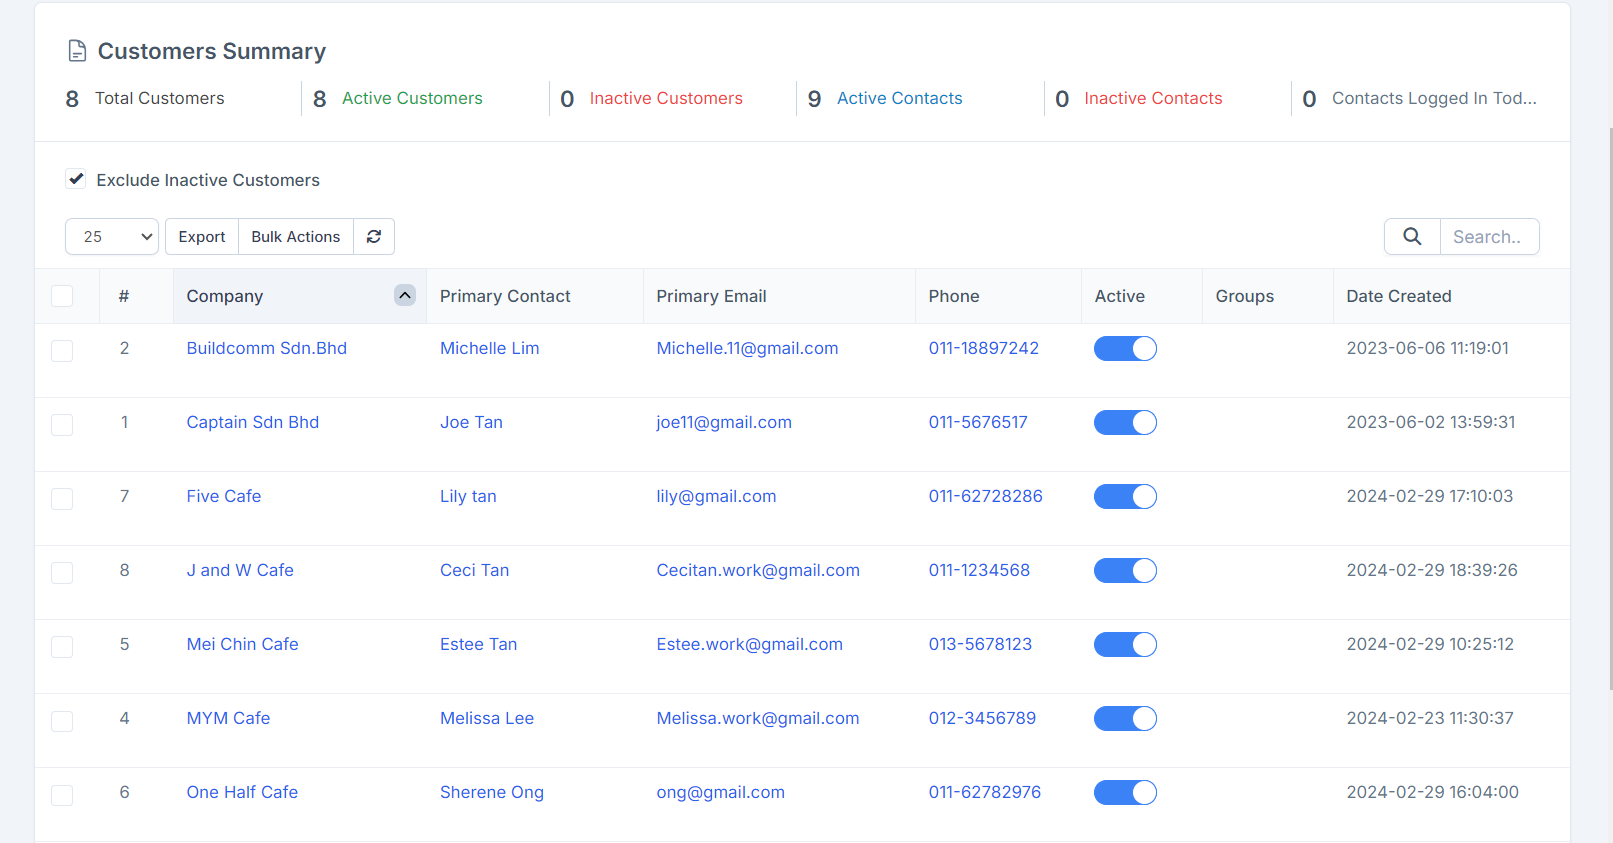Open email link Melissa.work@gmail.com
Screen dimensions: 1613x843
click(x=757, y=718)
